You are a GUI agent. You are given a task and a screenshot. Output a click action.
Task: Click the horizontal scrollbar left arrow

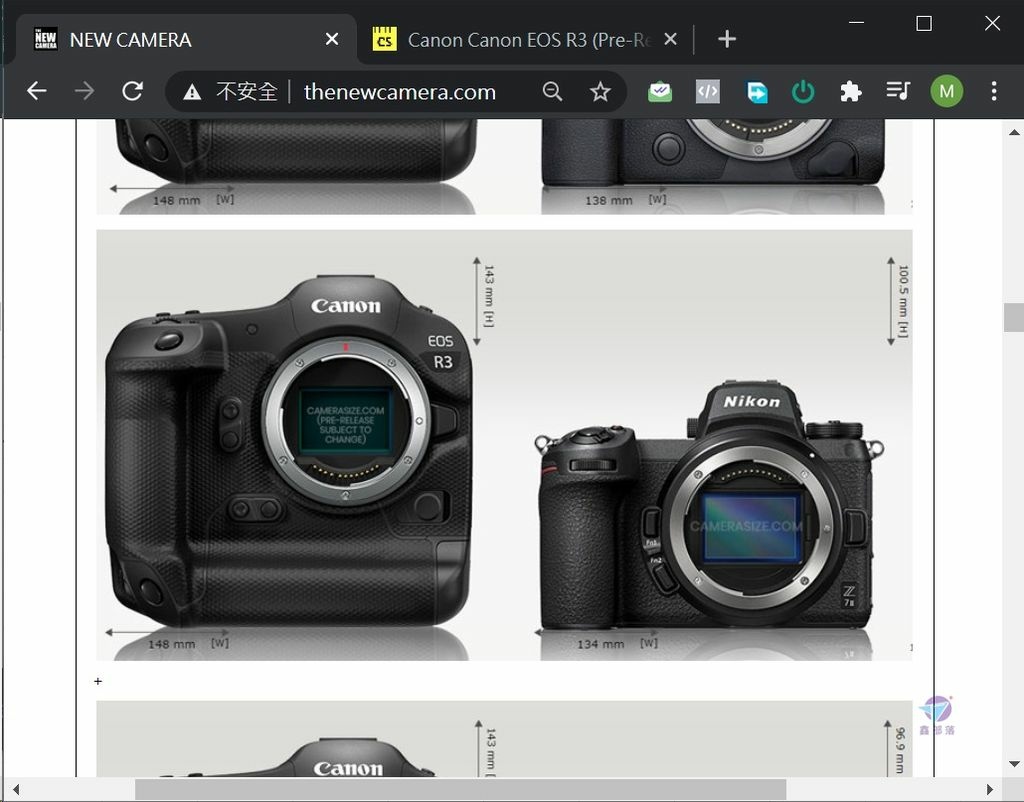point(16,789)
